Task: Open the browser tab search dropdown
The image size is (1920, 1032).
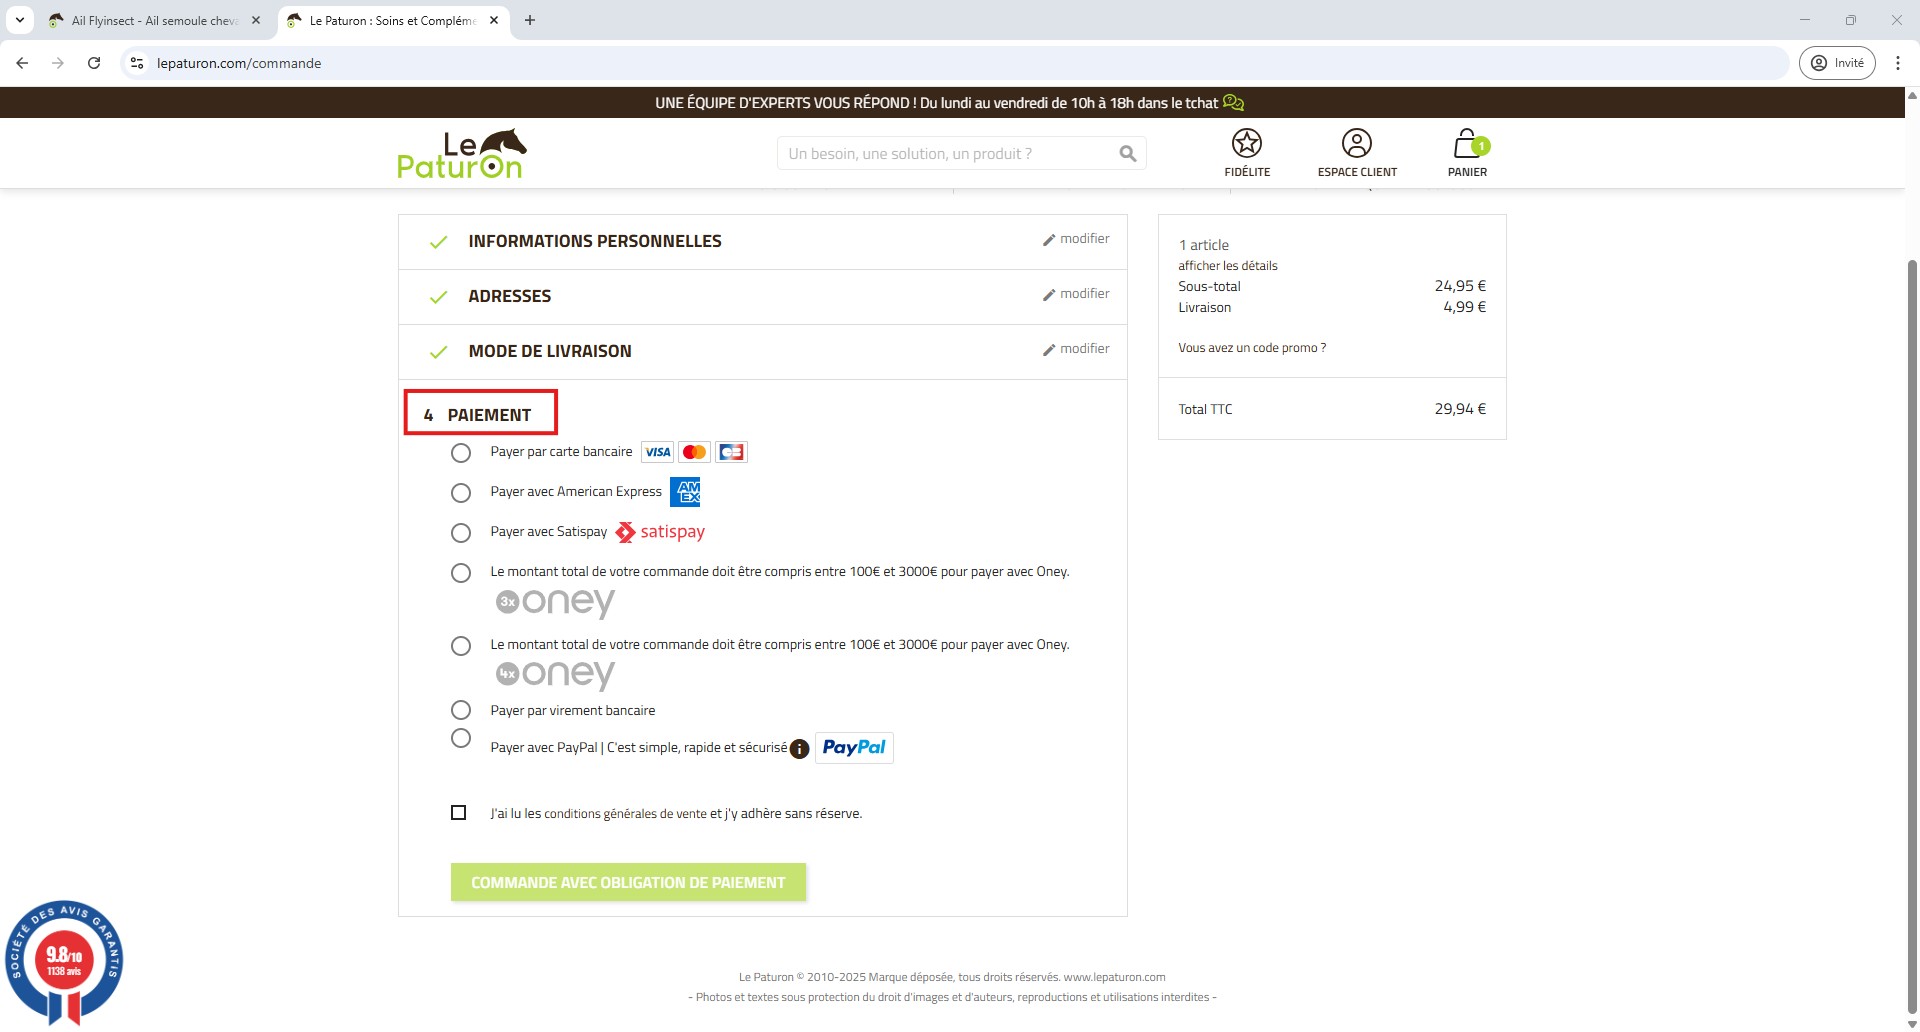Action: [x=20, y=20]
